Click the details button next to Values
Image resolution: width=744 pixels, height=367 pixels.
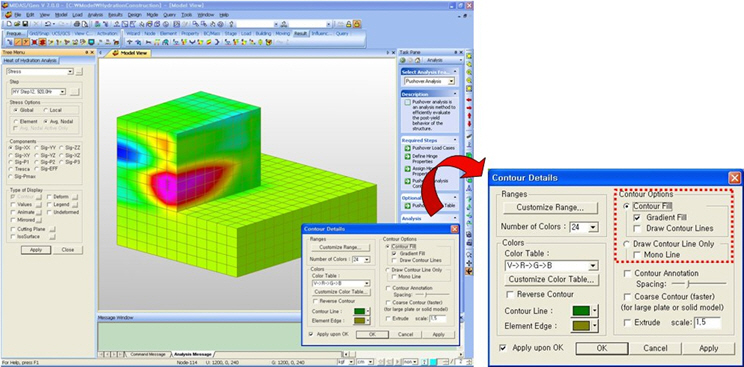pyautogui.click(x=39, y=205)
